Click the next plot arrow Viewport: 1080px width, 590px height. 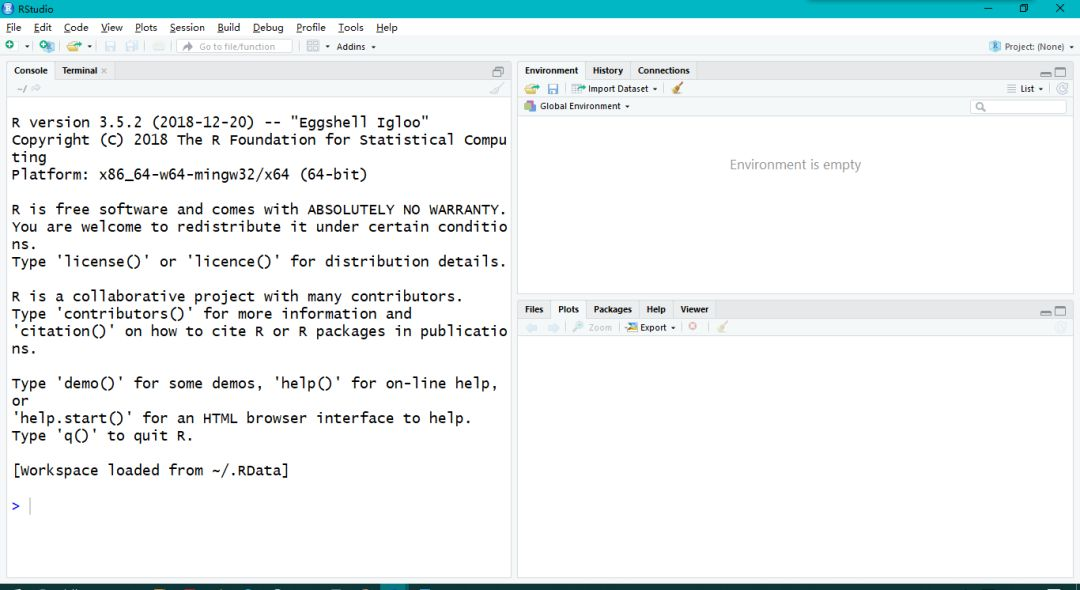click(x=553, y=328)
